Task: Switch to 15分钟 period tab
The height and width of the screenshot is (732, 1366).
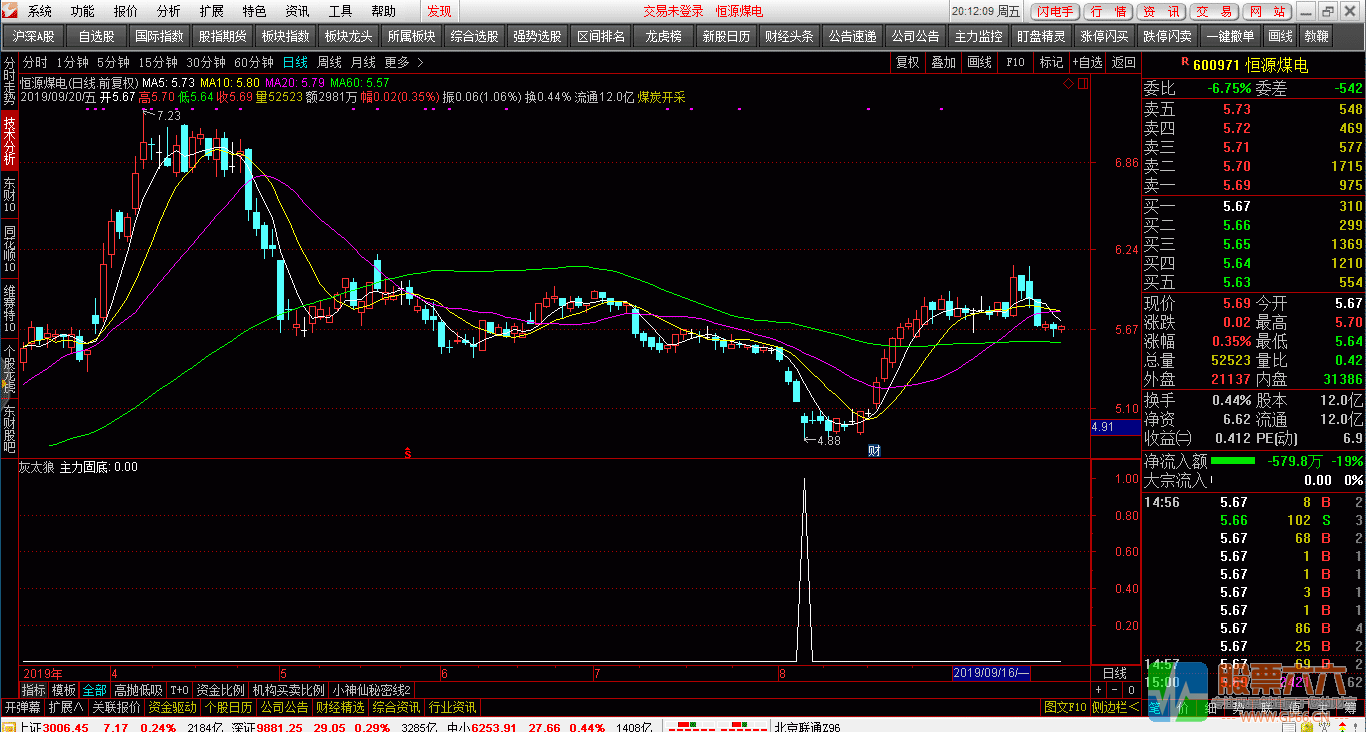Action: (158, 62)
